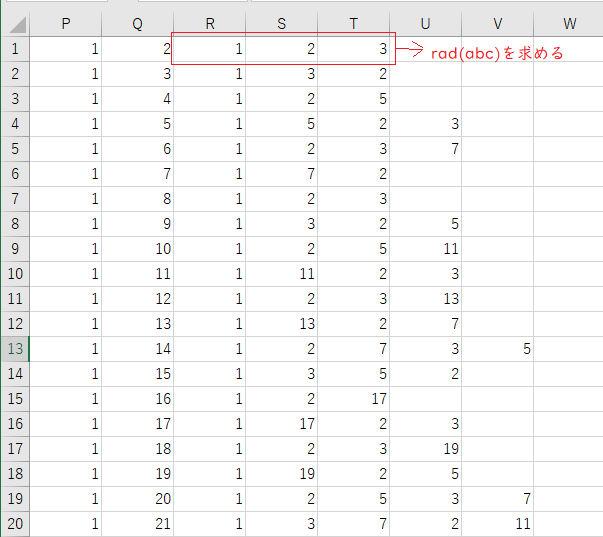Select cell T15 containing 17
The width and height of the screenshot is (603, 537).
[x=354, y=399]
